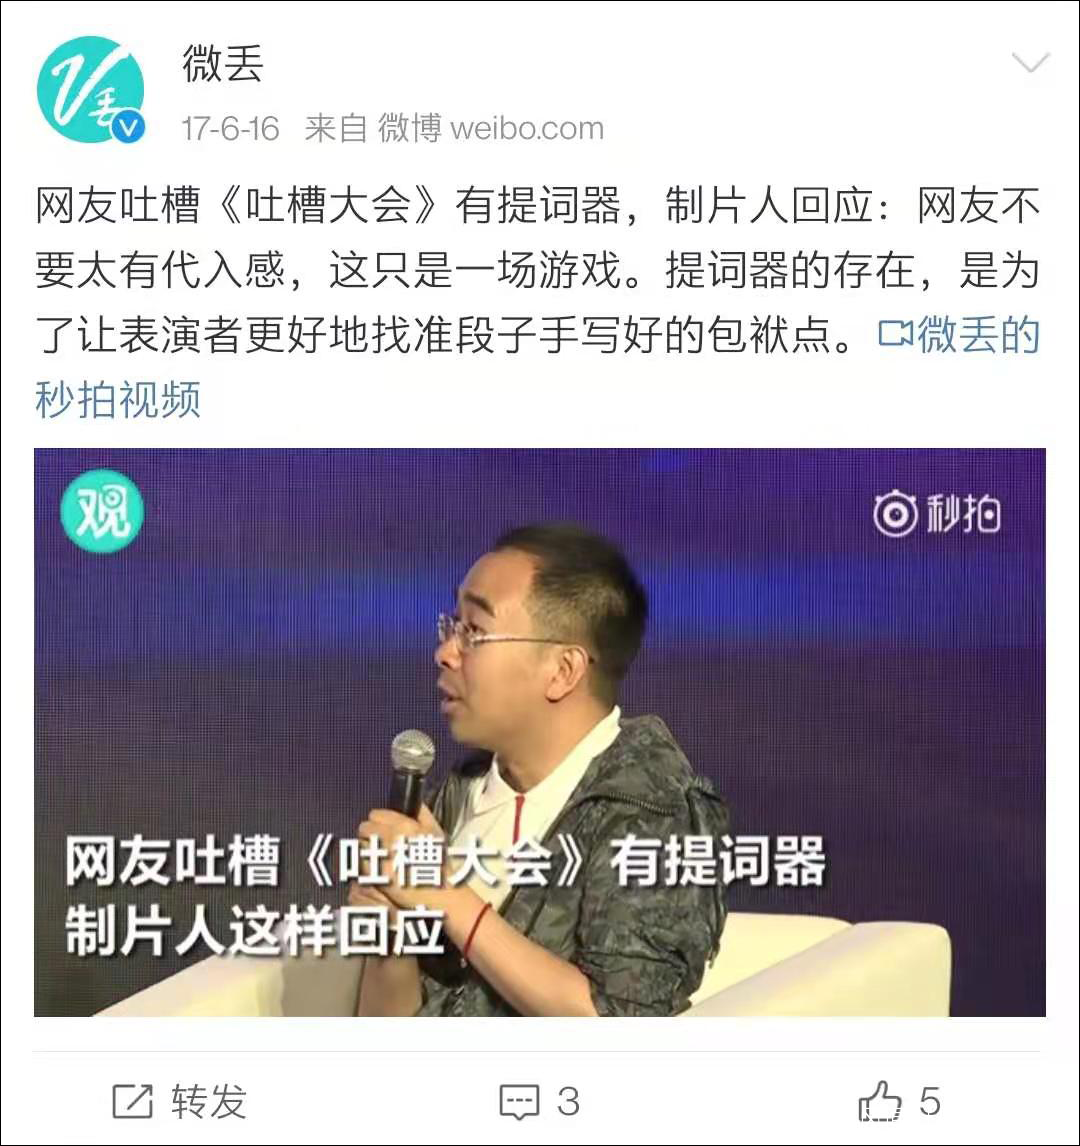The height and width of the screenshot is (1146, 1080).
Task: Click the 秒拍 watermark logo
Action: [937, 514]
